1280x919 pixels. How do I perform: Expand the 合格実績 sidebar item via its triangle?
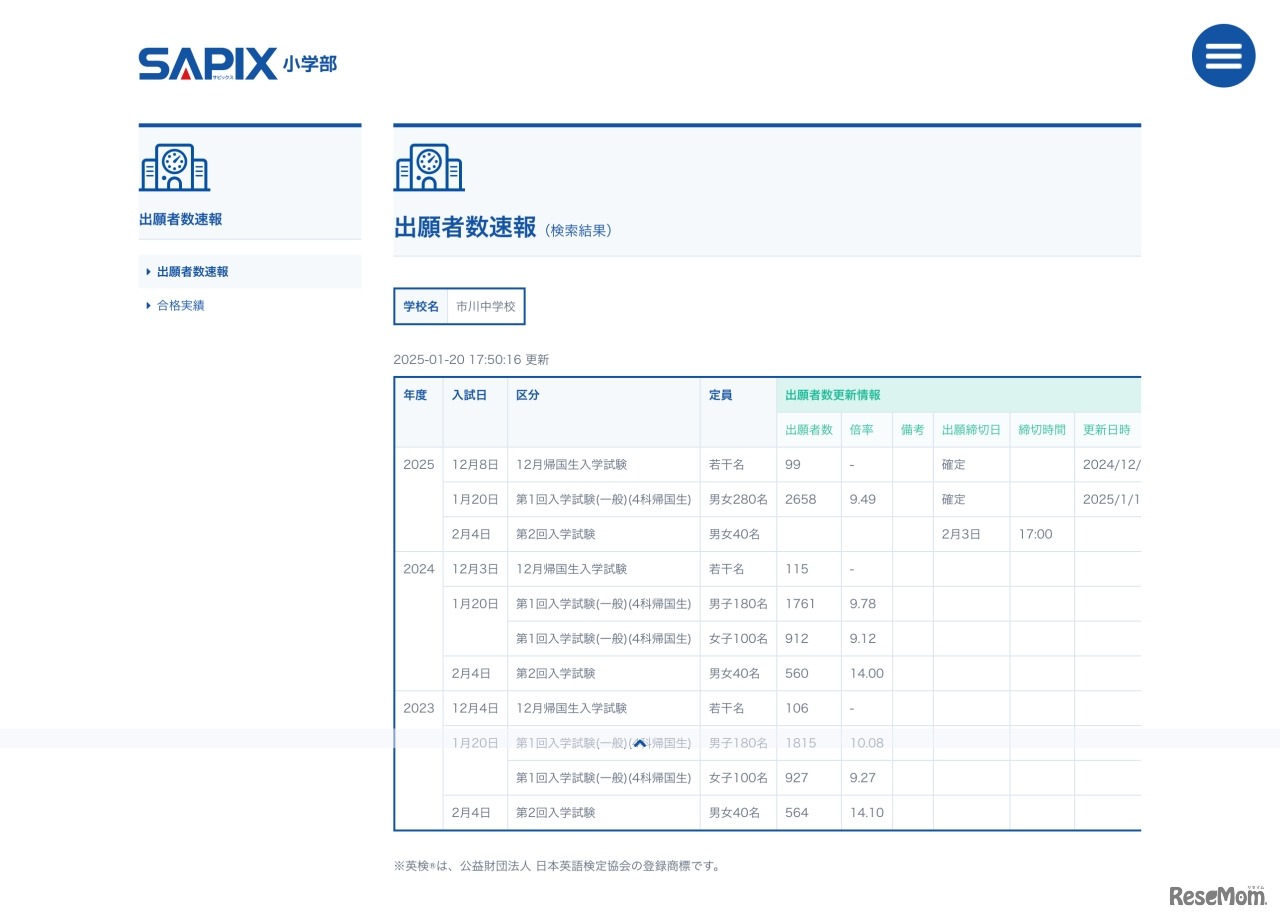pyautogui.click(x=148, y=305)
